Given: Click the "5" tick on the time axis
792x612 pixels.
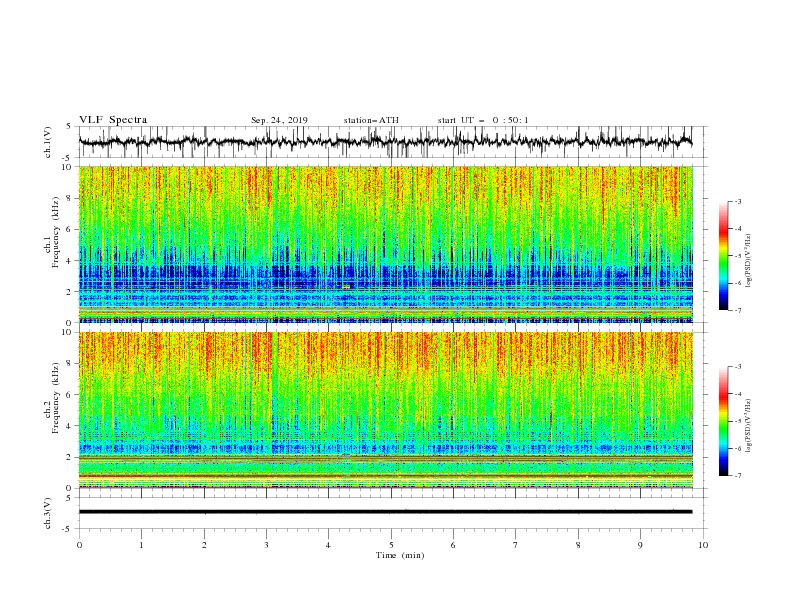Looking at the screenshot, I should [x=391, y=545].
